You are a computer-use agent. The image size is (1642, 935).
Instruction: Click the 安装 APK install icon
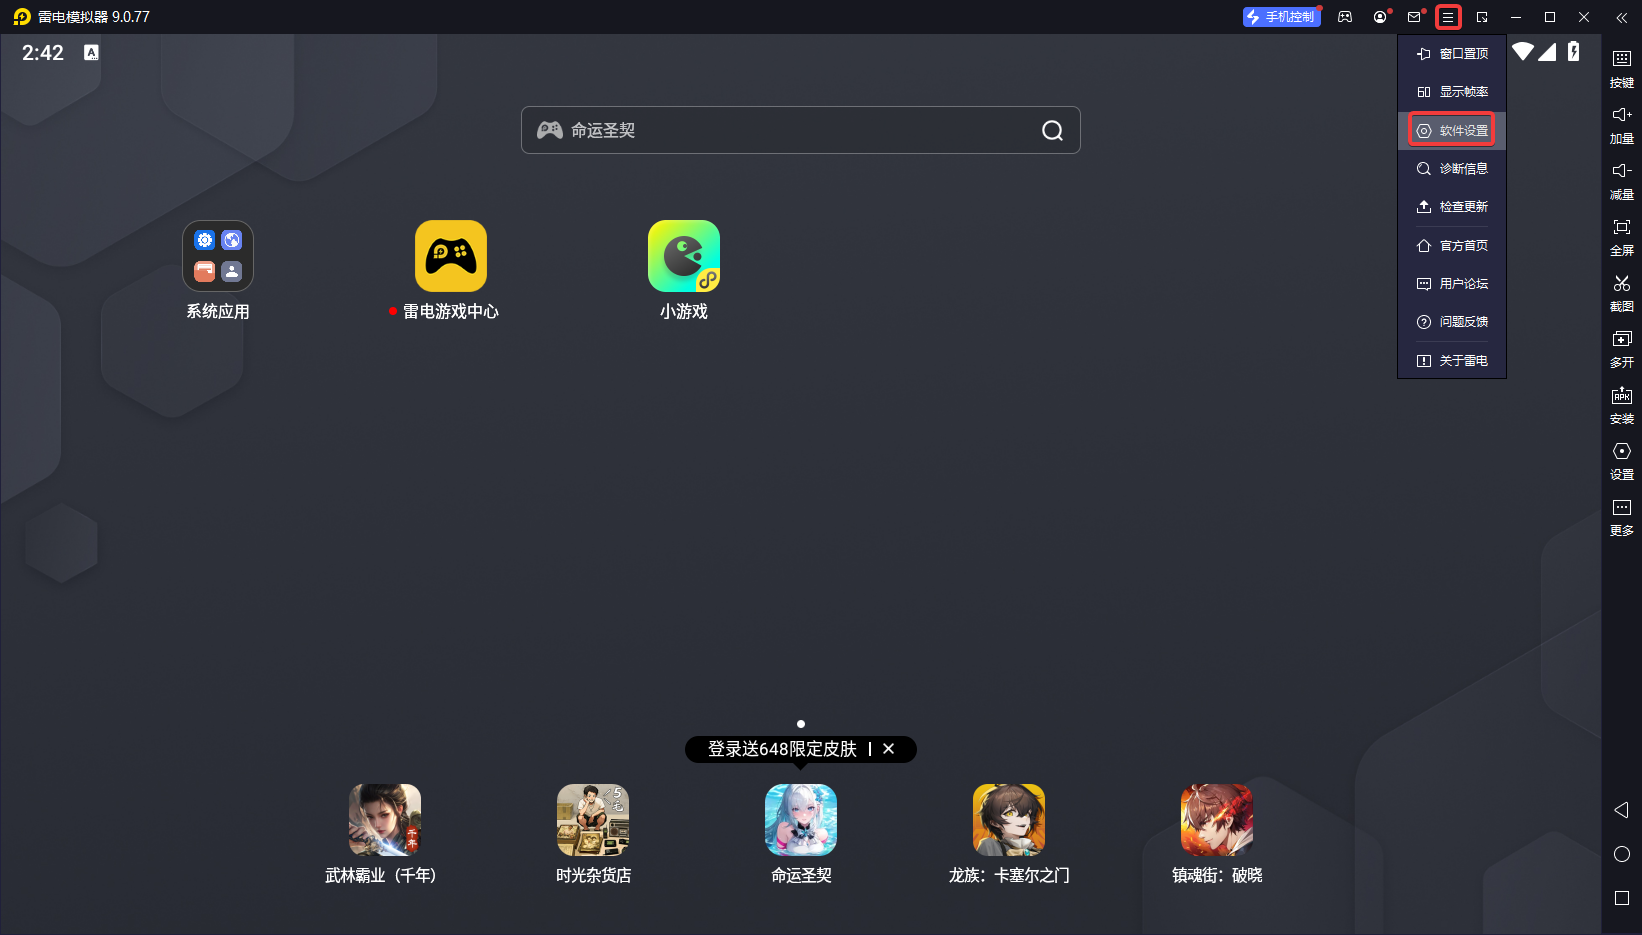pyautogui.click(x=1621, y=396)
